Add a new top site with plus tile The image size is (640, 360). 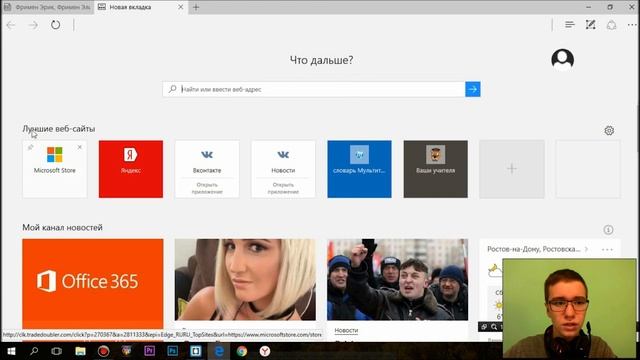click(x=512, y=169)
